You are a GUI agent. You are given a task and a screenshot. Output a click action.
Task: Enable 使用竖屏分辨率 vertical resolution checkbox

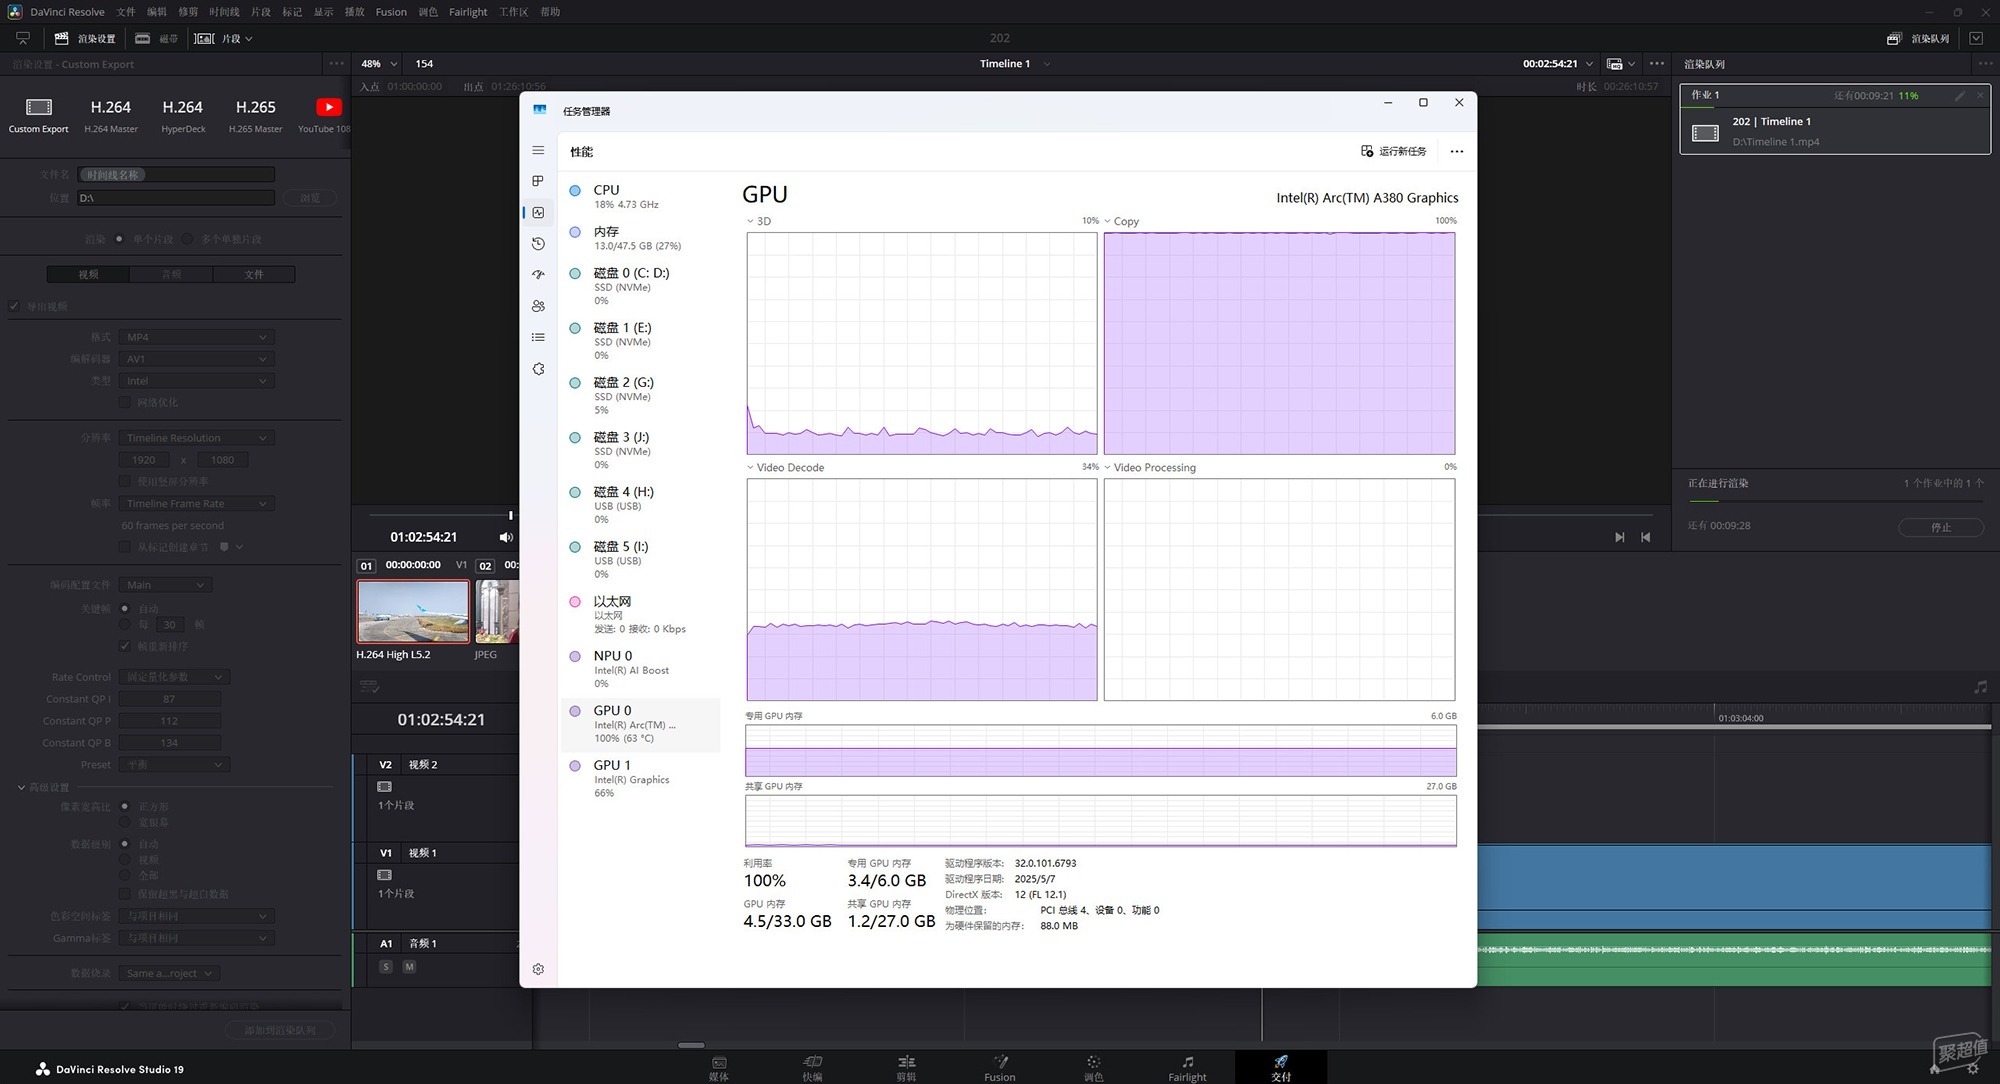tap(125, 481)
